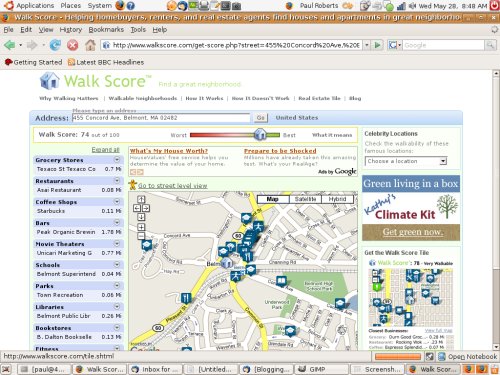Screen dimensions: 500x375
Task: Click the show desktop icon in bottom panel
Action: coord(6,369)
